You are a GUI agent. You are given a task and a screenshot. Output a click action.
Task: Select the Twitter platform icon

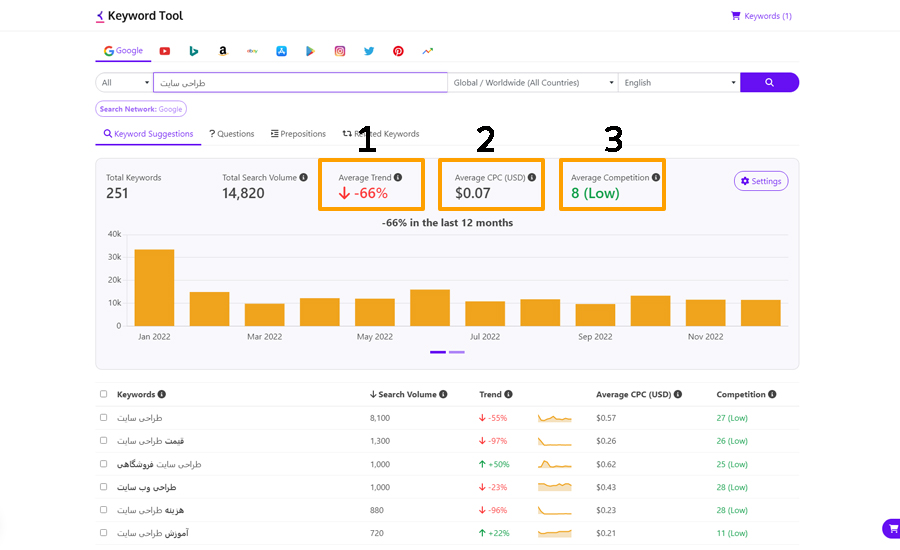(369, 51)
